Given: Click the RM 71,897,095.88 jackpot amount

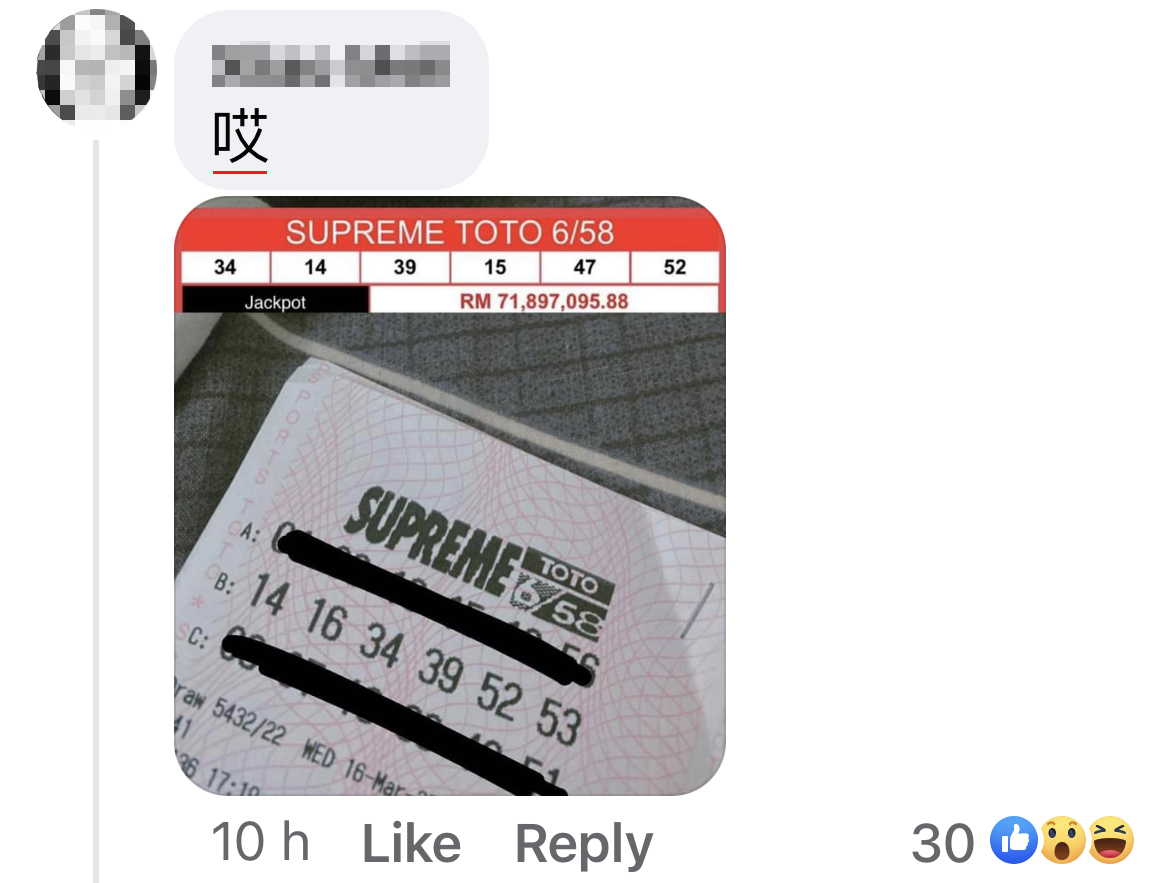Looking at the screenshot, I should click(x=544, y=301).
